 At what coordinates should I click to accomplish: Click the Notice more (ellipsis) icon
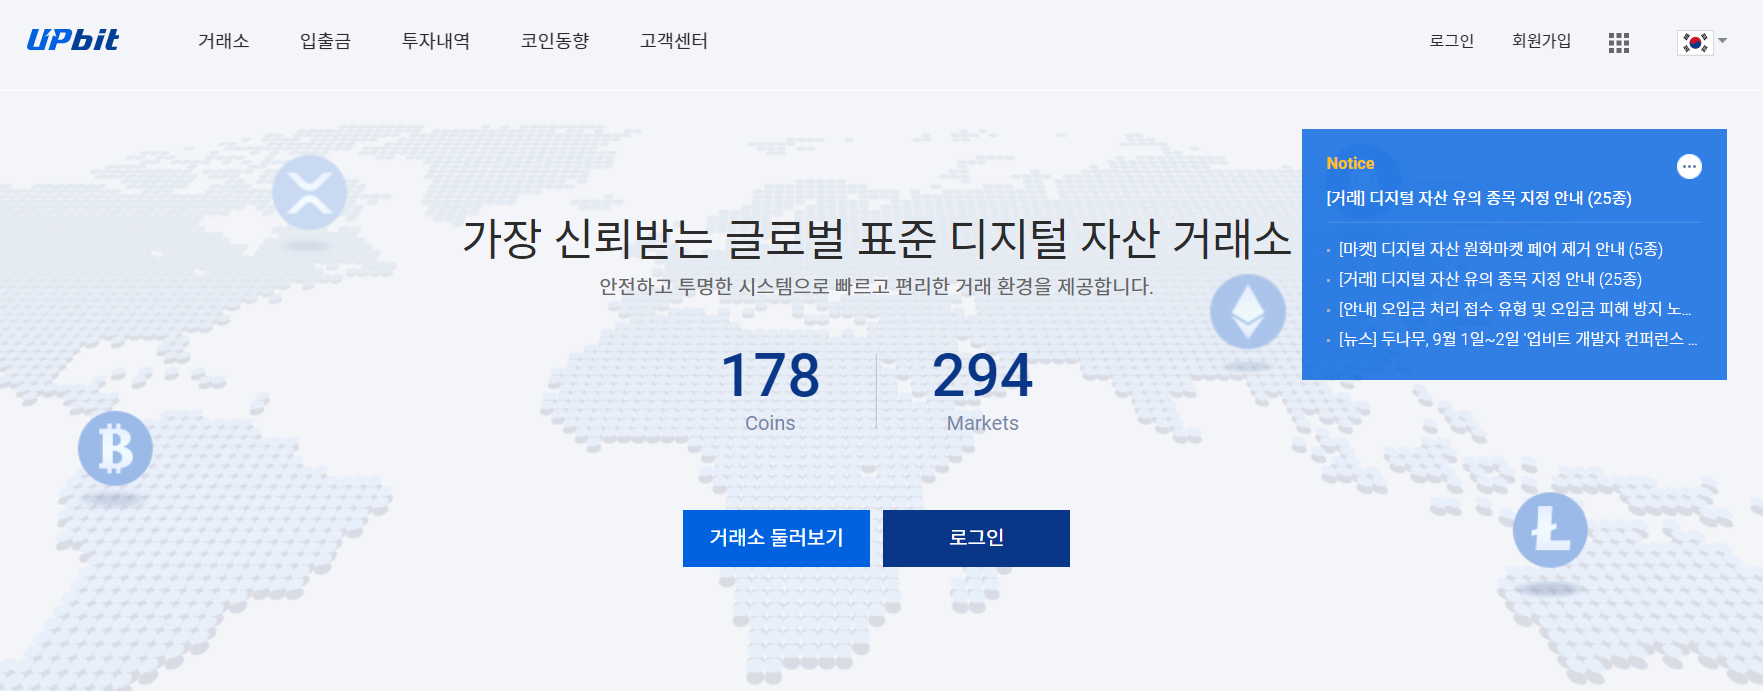[1689, 166]
